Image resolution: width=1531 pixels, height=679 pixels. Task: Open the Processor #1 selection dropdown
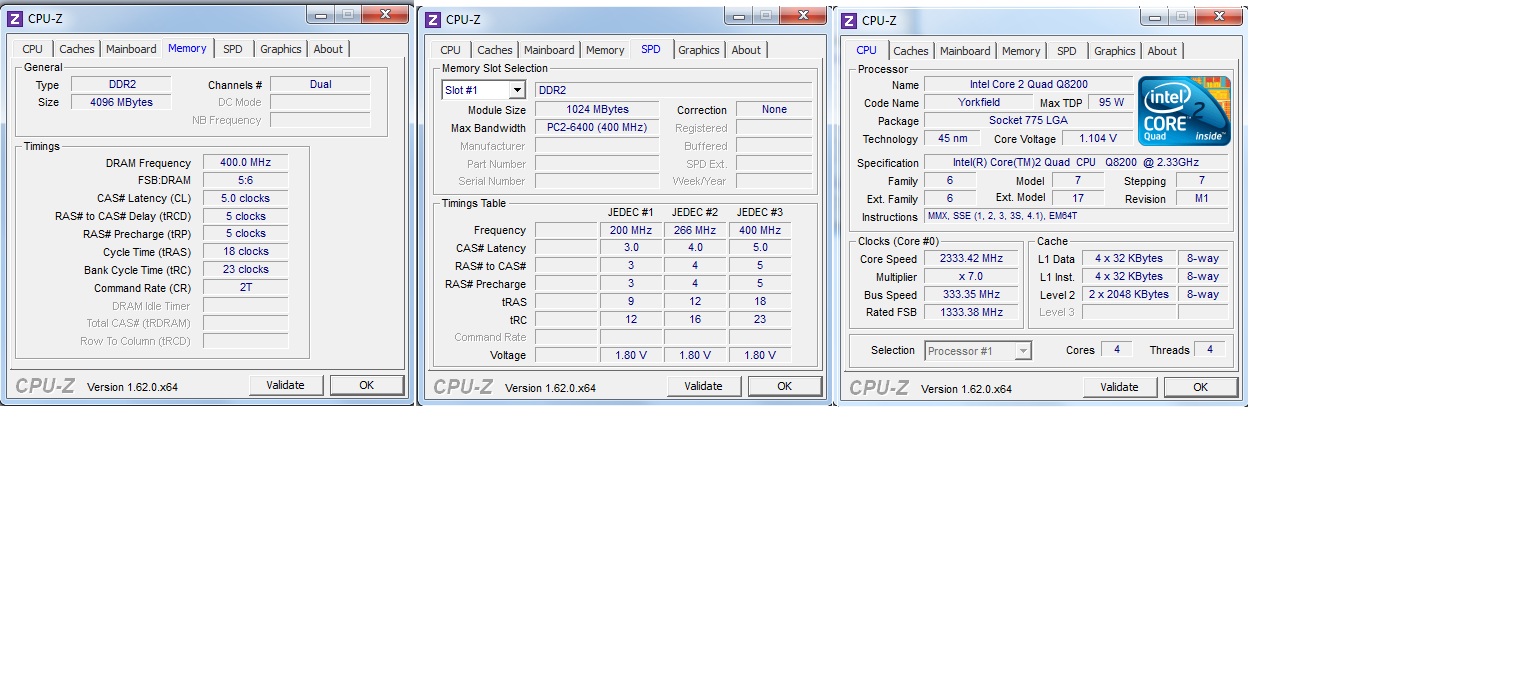[x=978, y=350]
